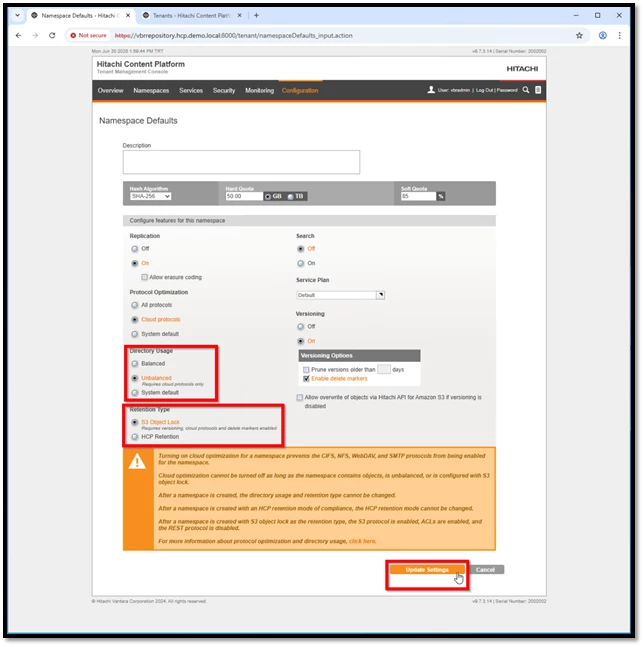
Task: Select TB unit for Hard Quota
Action: pyautogui.click(x=290, y=197)
